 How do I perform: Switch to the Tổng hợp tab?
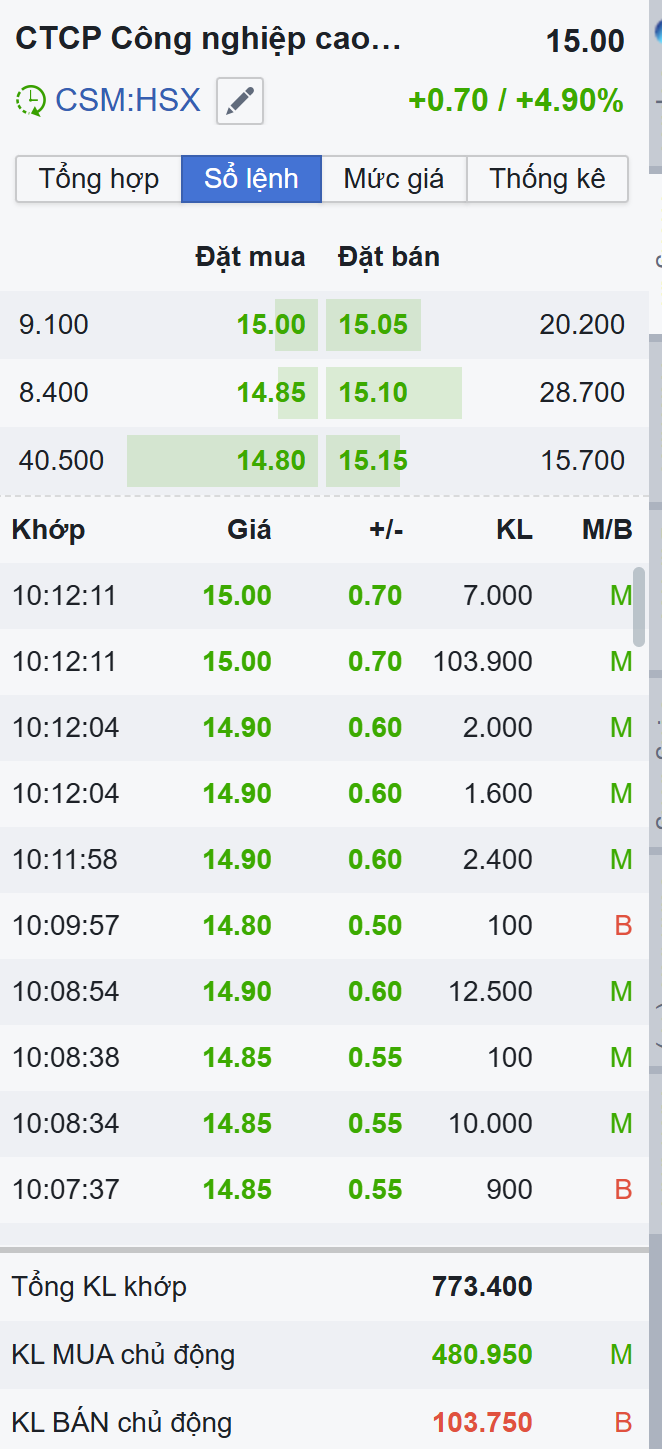point(99,179)
